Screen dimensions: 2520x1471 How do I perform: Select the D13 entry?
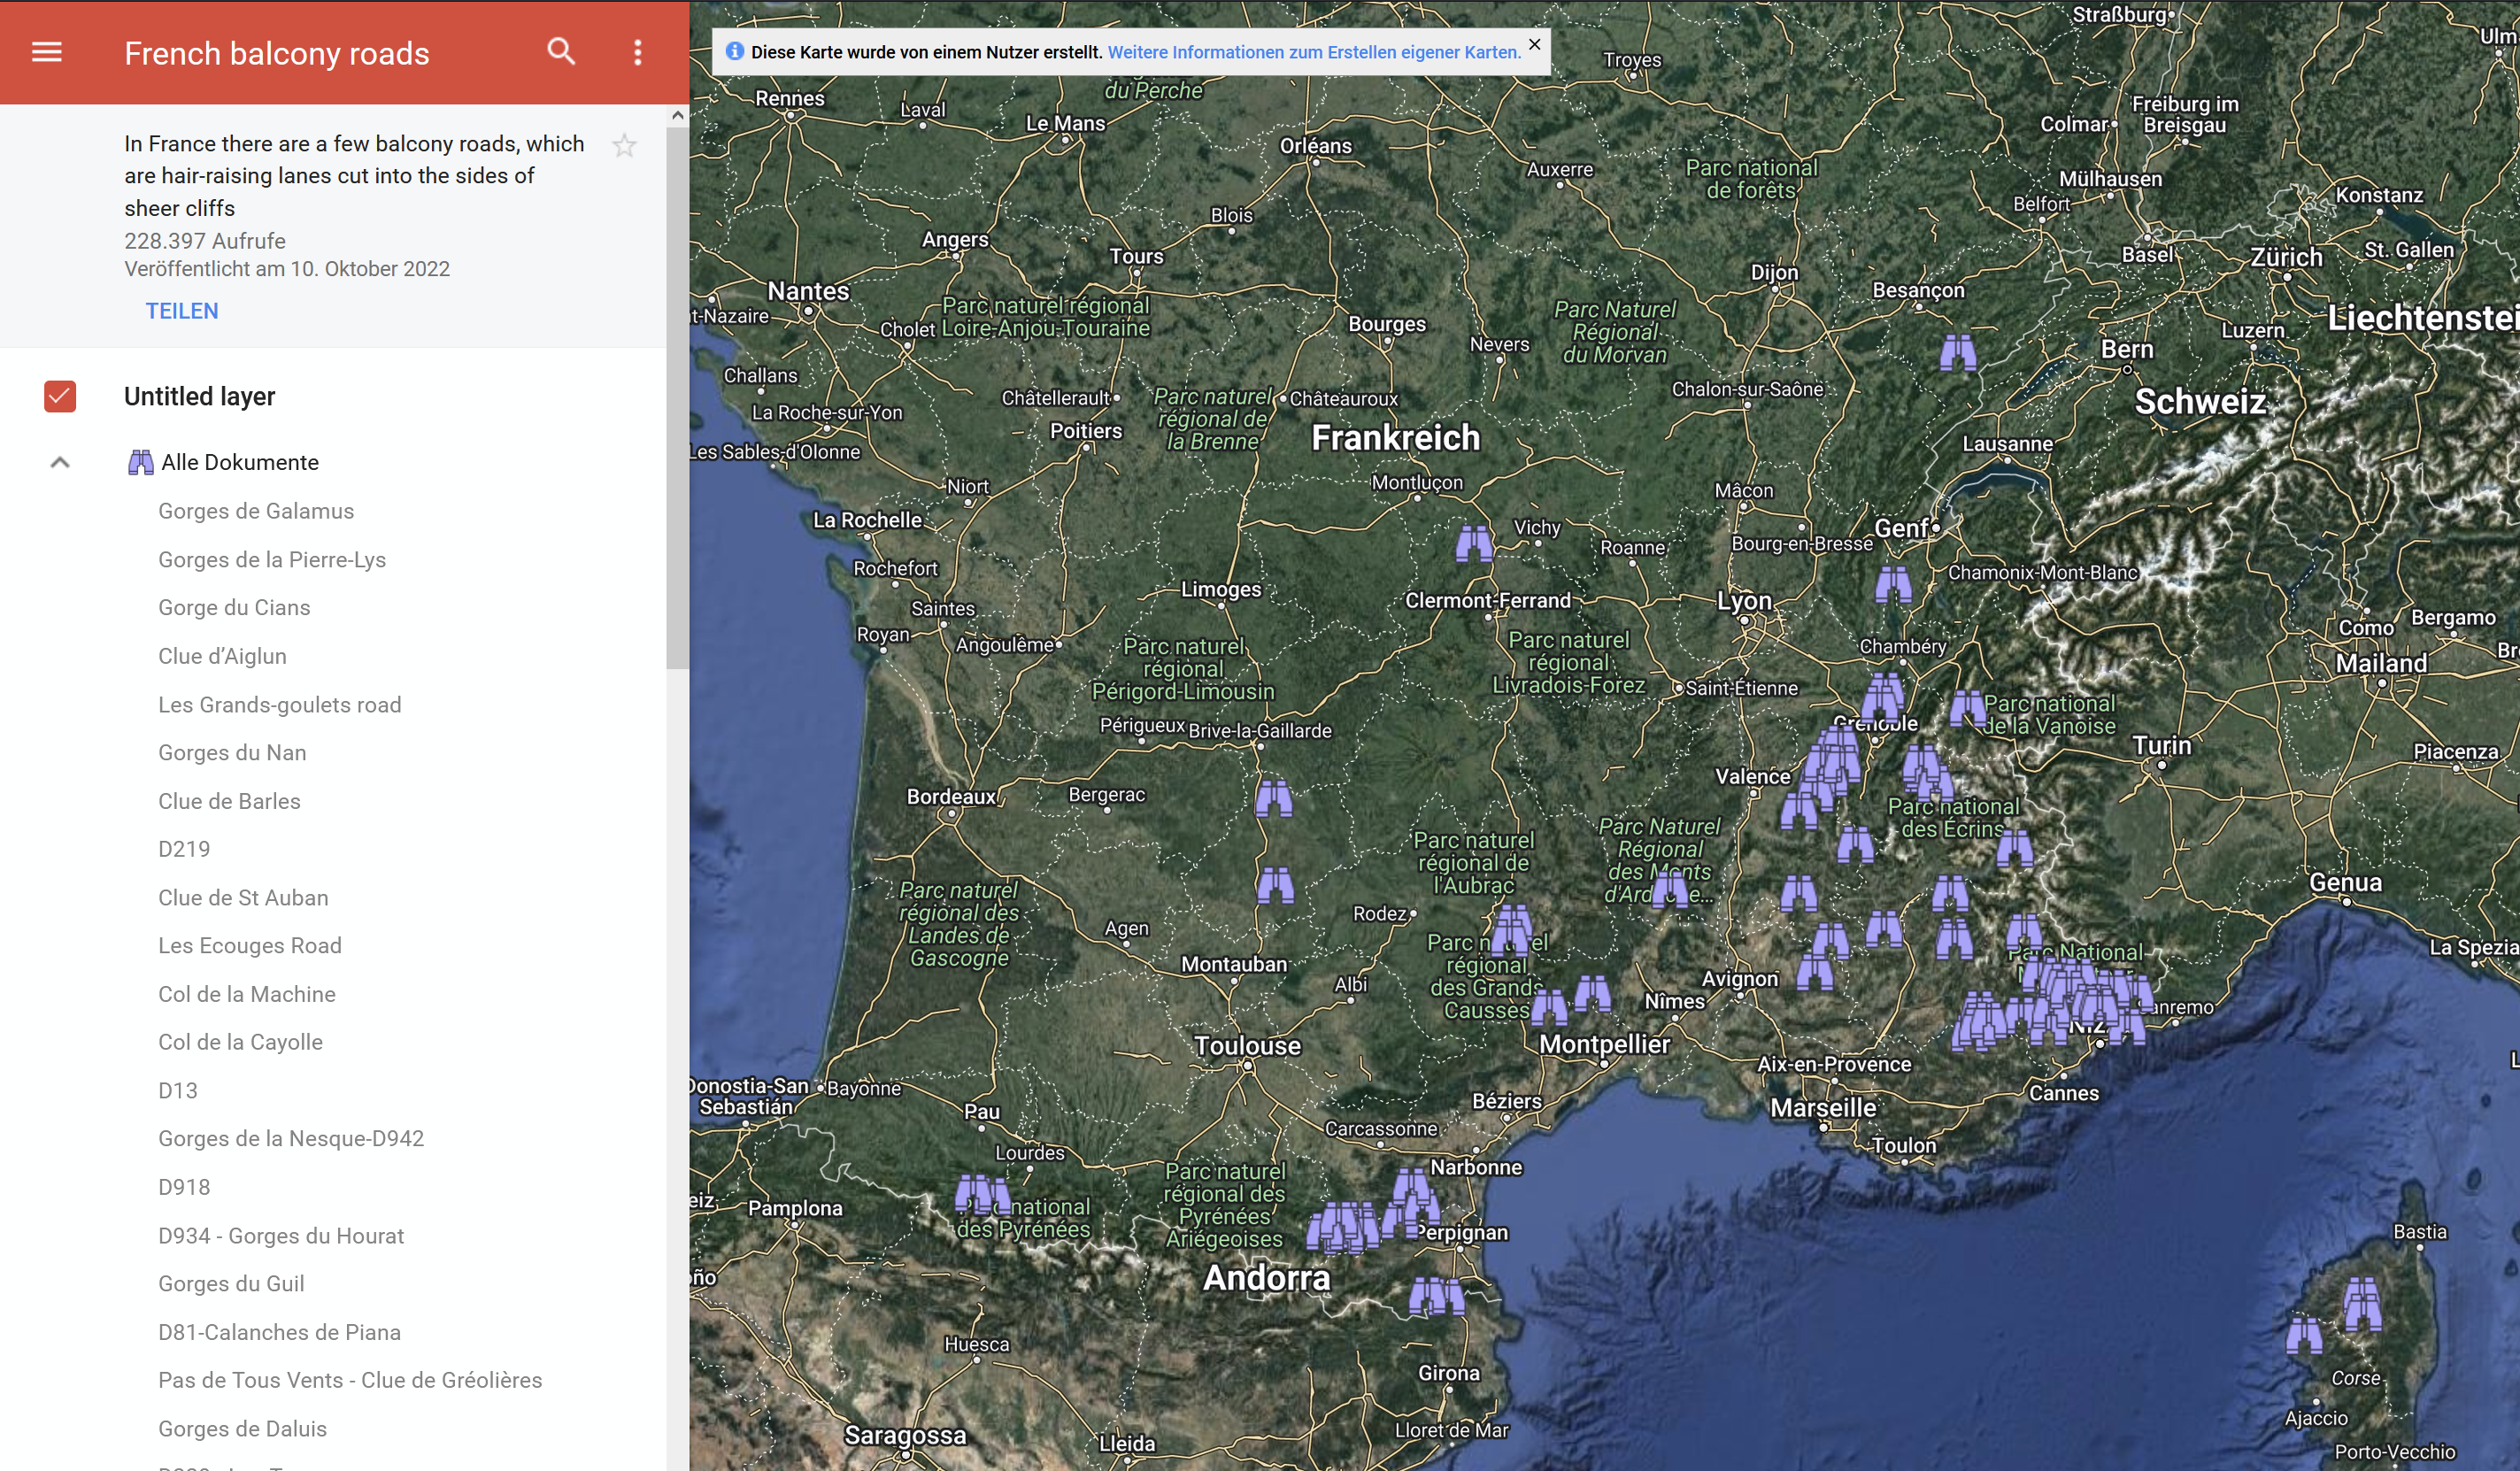coord(178,1091)
